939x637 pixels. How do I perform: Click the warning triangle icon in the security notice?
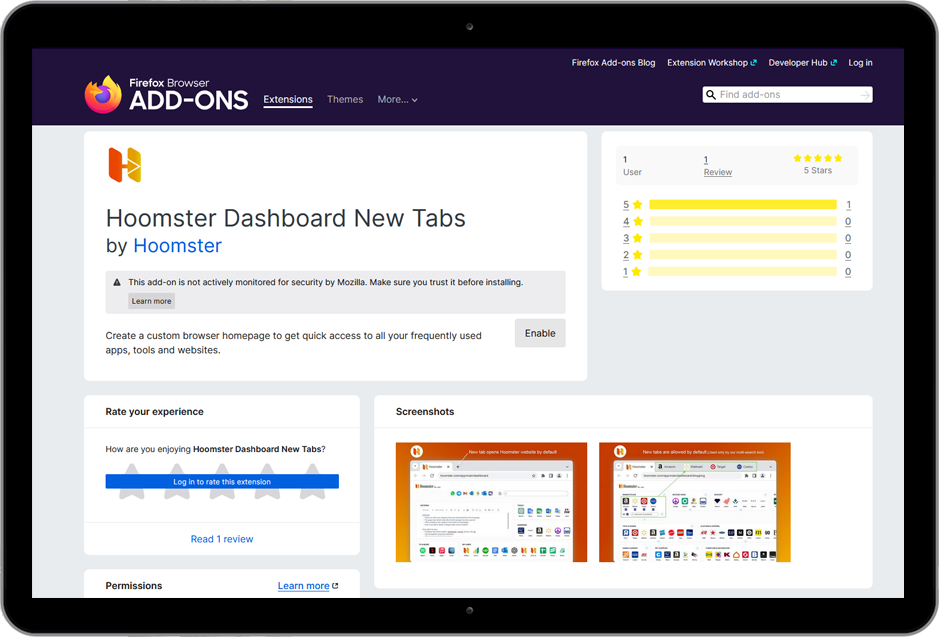click(117, 282)
